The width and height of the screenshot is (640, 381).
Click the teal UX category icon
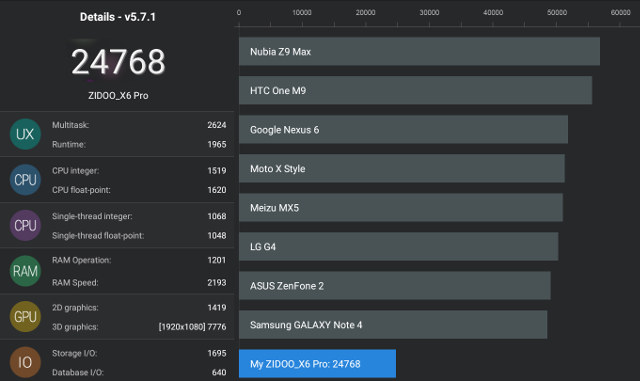point(25,134)
